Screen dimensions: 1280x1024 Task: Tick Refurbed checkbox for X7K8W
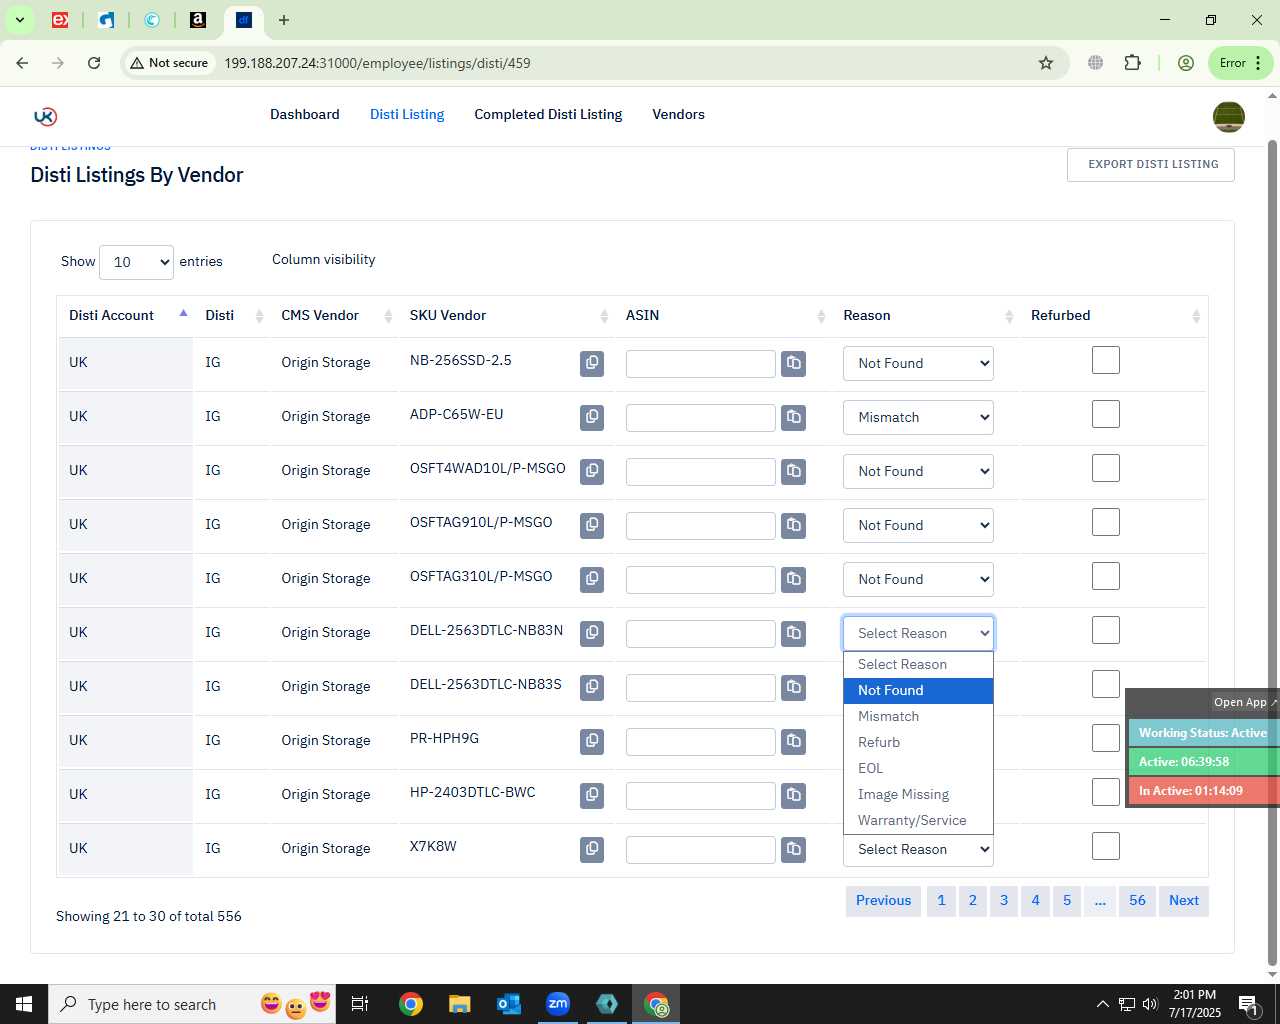click(x=1106, y=846)
